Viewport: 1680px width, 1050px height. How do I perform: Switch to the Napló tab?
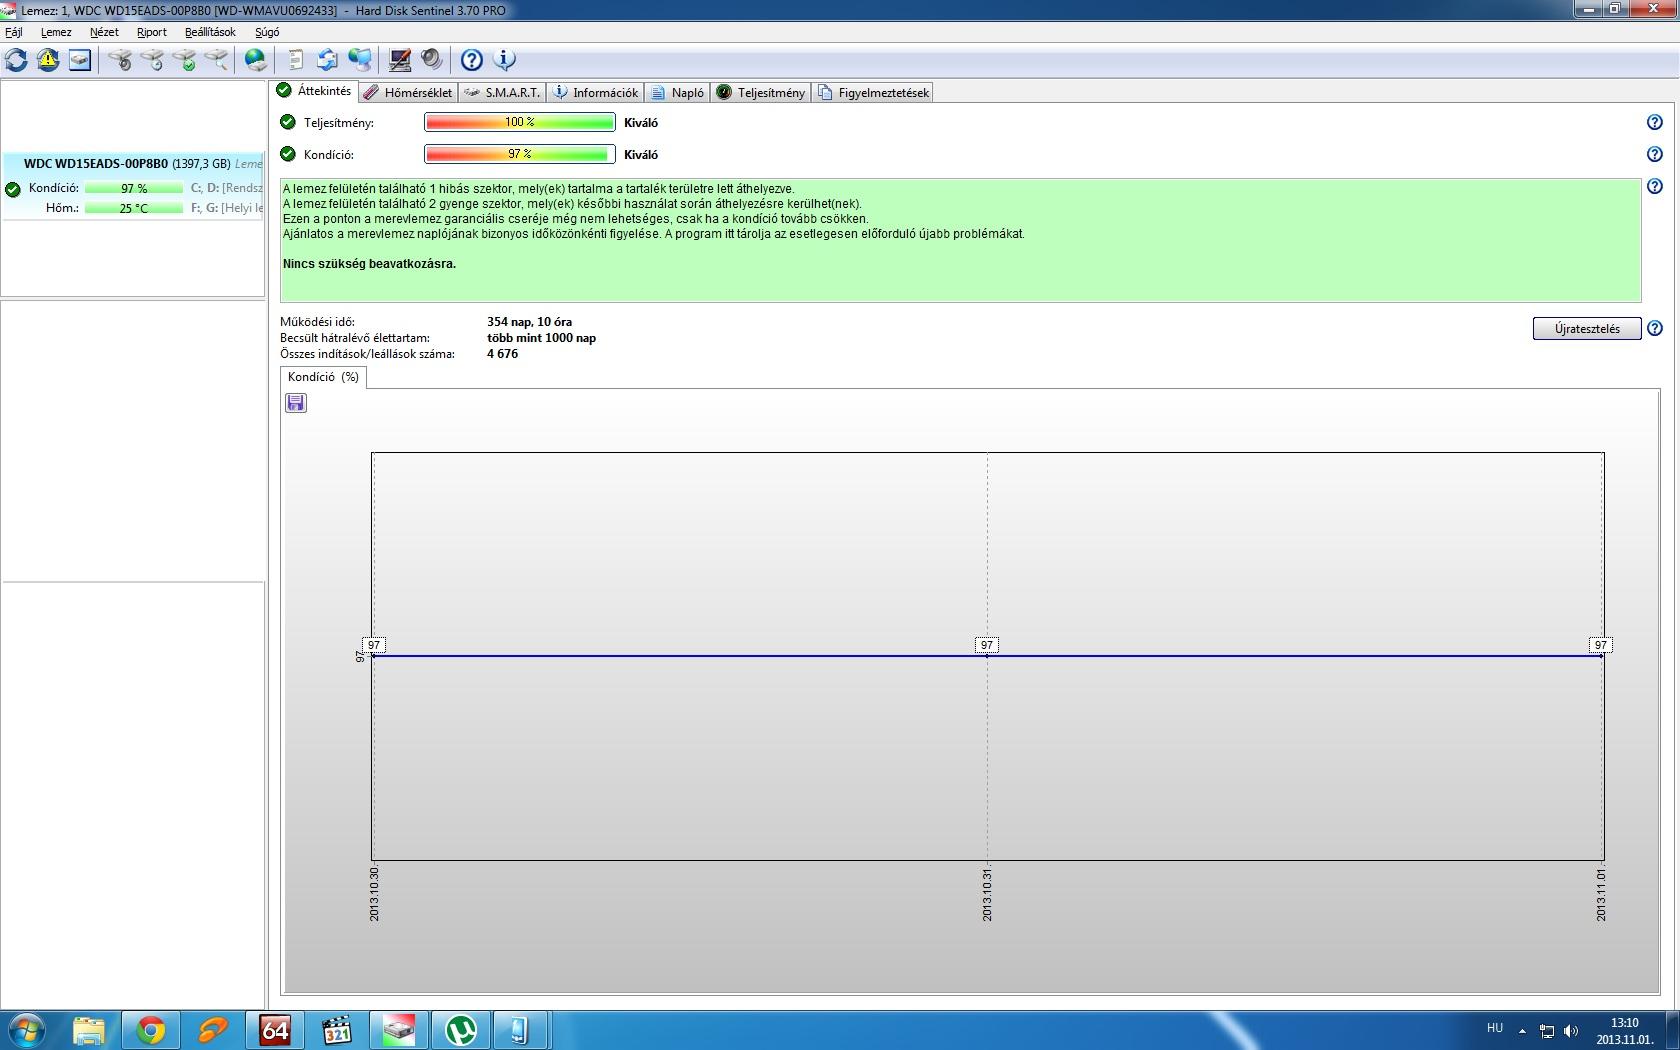click(678, 93)
